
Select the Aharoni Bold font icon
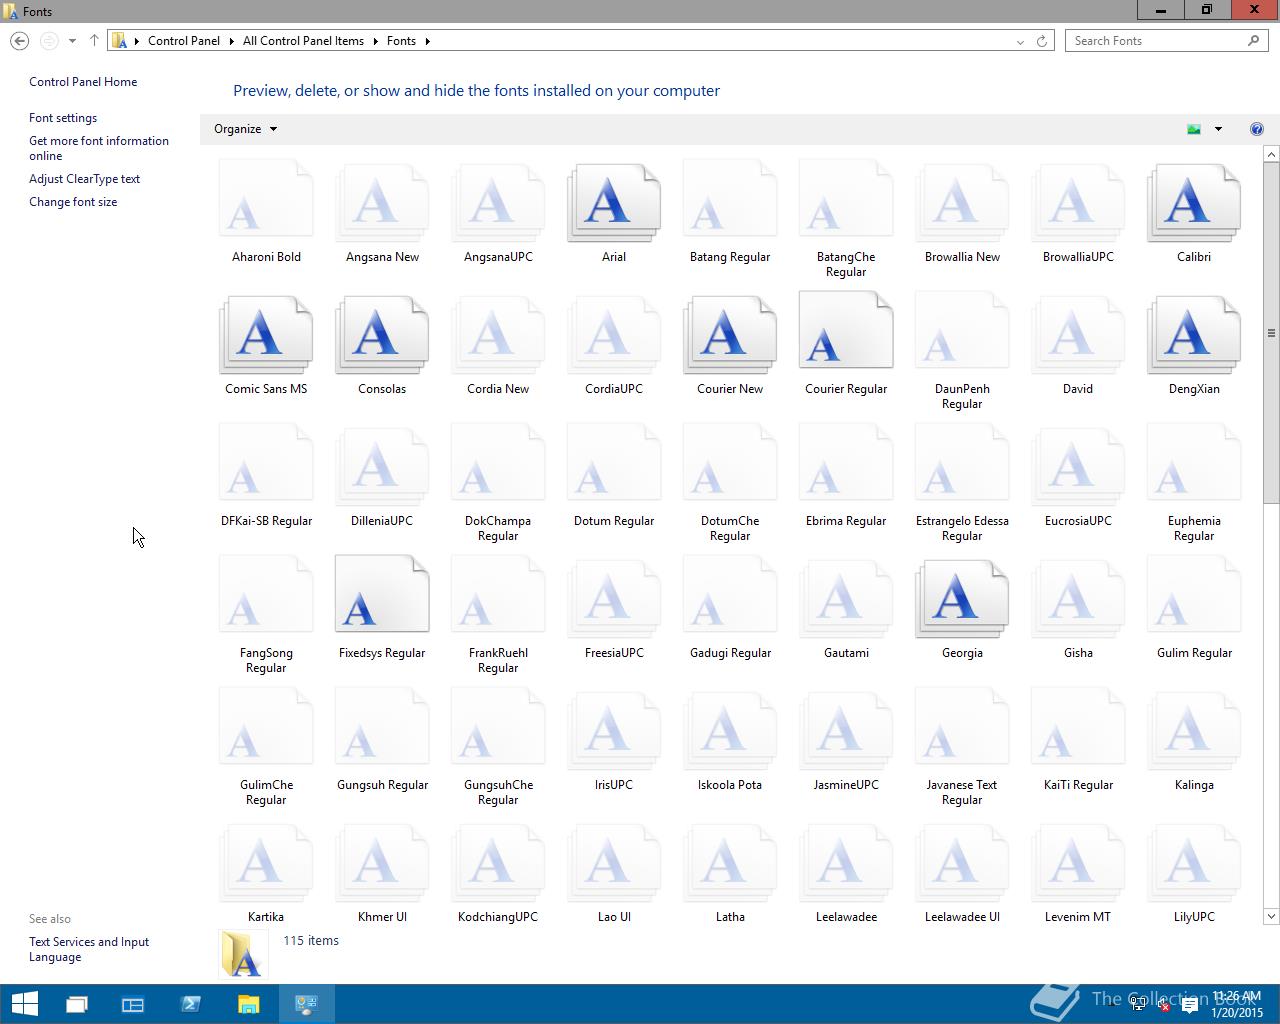[x=266, y=198]
